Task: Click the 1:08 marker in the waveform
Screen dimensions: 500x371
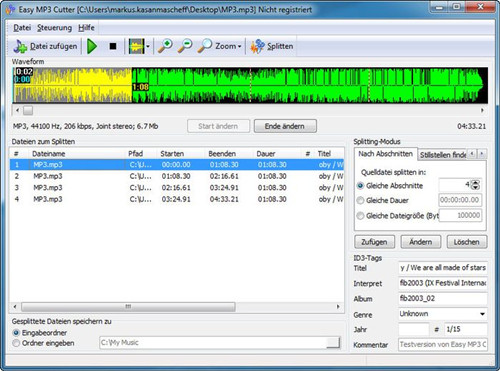Action: point(140,87)
